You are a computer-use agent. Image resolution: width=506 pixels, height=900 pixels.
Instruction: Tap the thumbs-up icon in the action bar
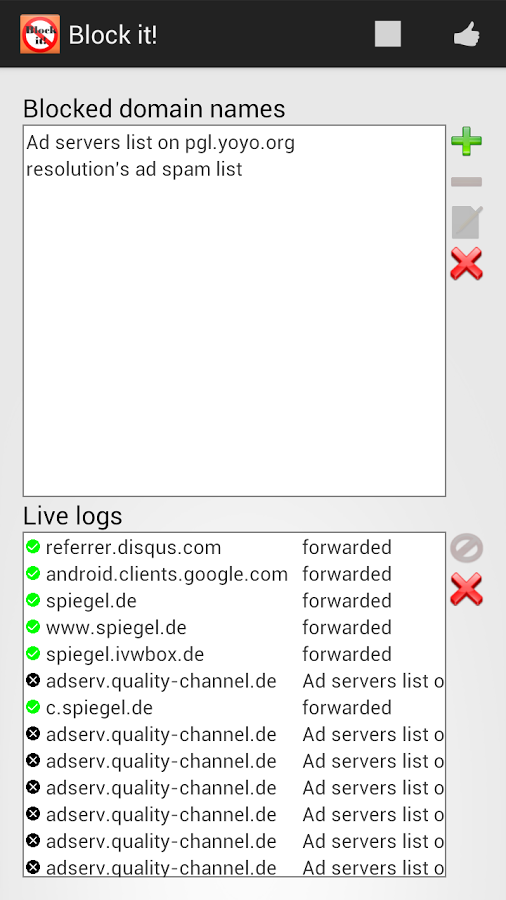tap(466, 34)
